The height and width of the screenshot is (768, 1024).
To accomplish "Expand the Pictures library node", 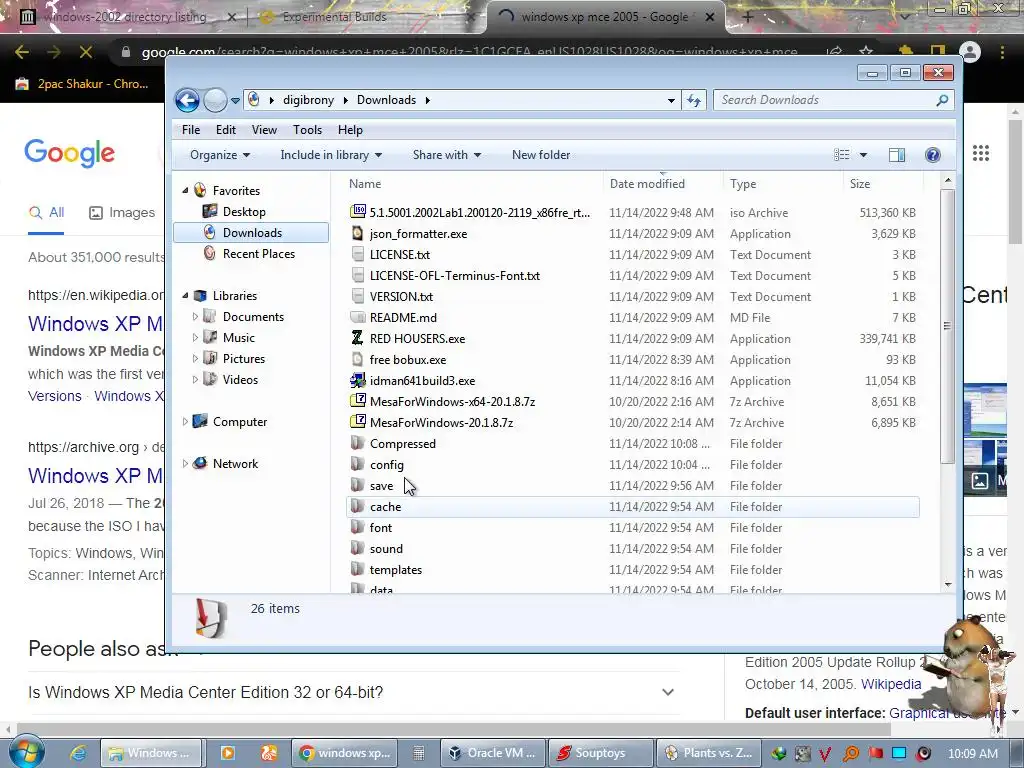I will click(x=195, y=359).
